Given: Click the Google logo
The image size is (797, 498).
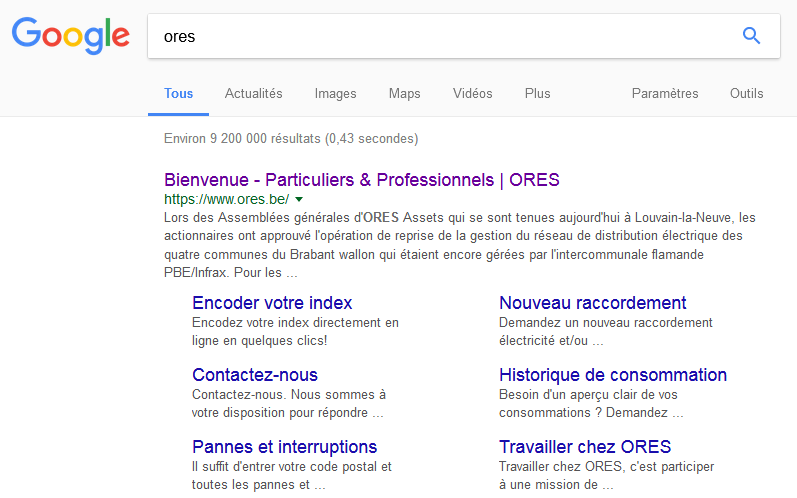Looking at the screenshot, I should (71, 36).
